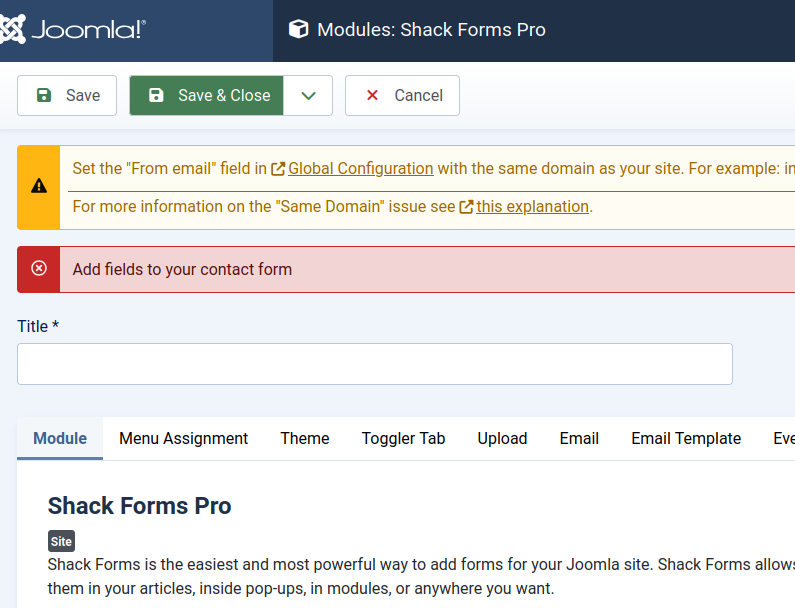The height and width of the screenshot is (608, 795).
Task: Switch to the Upload tab
Action: click(502, 438)
